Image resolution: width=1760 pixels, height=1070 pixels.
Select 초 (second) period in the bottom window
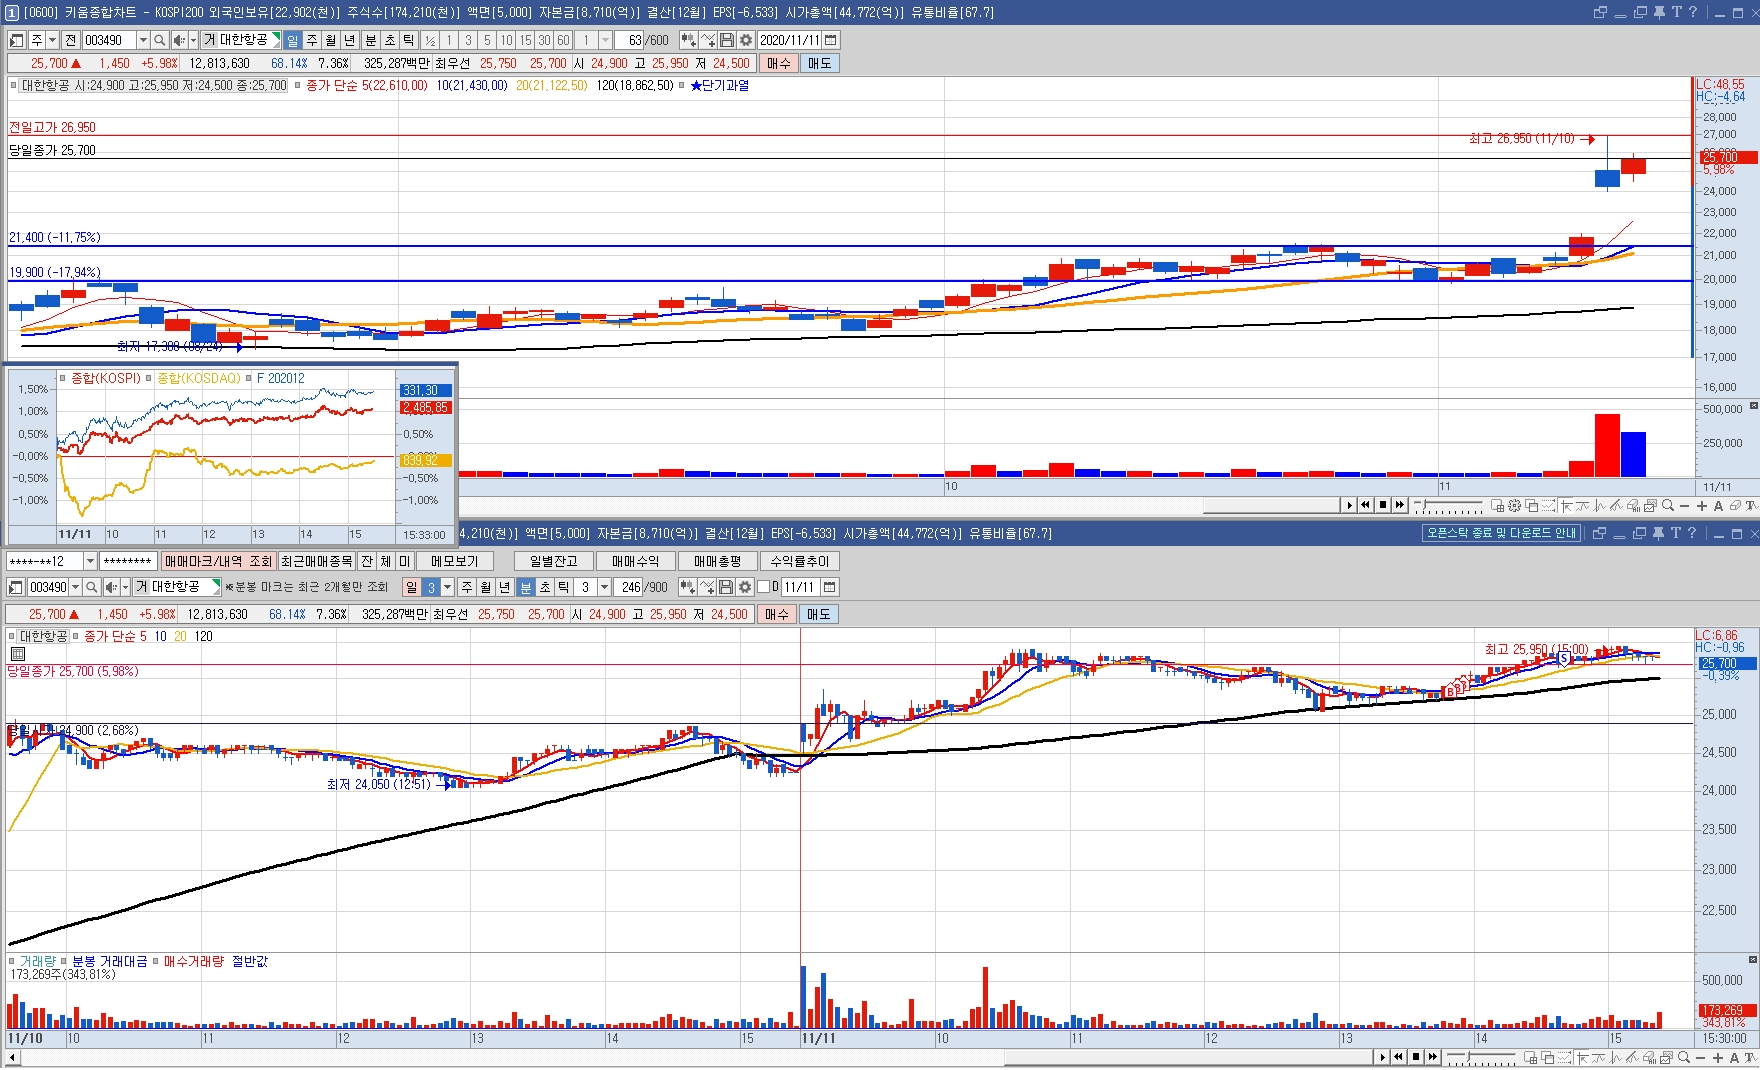pos(545,587)
